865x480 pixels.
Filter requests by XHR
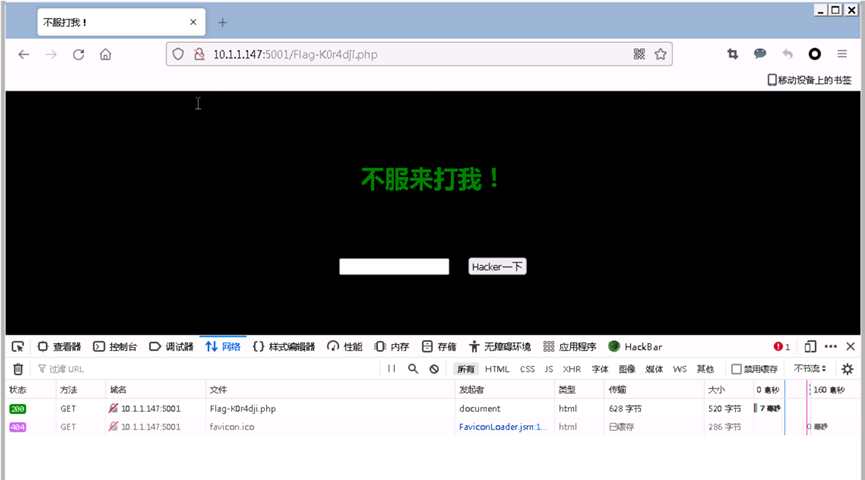pos(572,369)
